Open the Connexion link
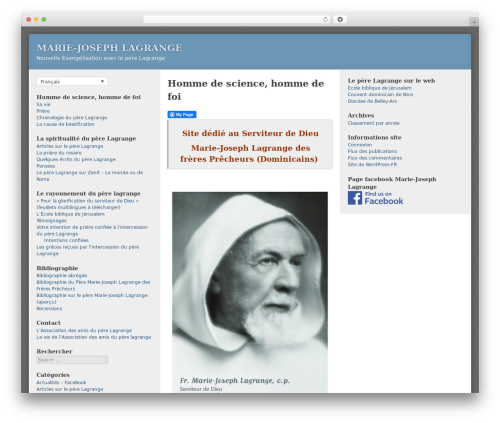This screenshot has width=500, height=423. [x=360, y=145]
